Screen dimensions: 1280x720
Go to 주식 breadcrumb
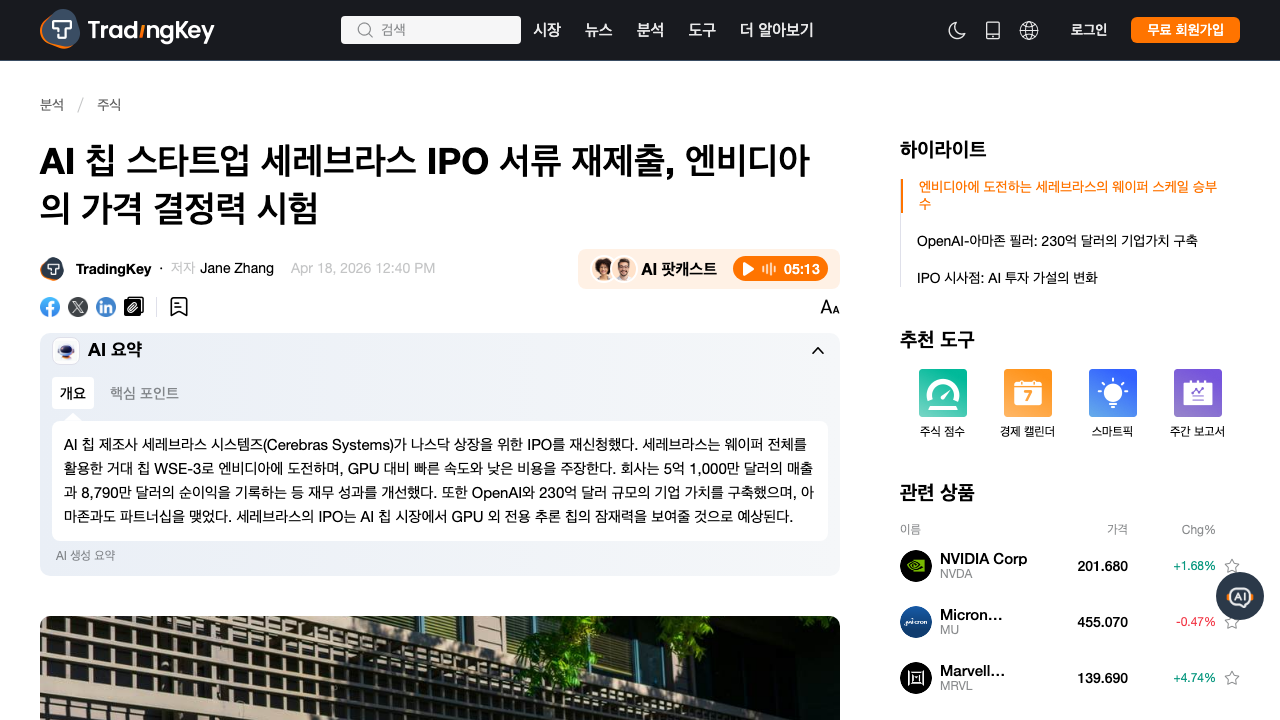109,104
